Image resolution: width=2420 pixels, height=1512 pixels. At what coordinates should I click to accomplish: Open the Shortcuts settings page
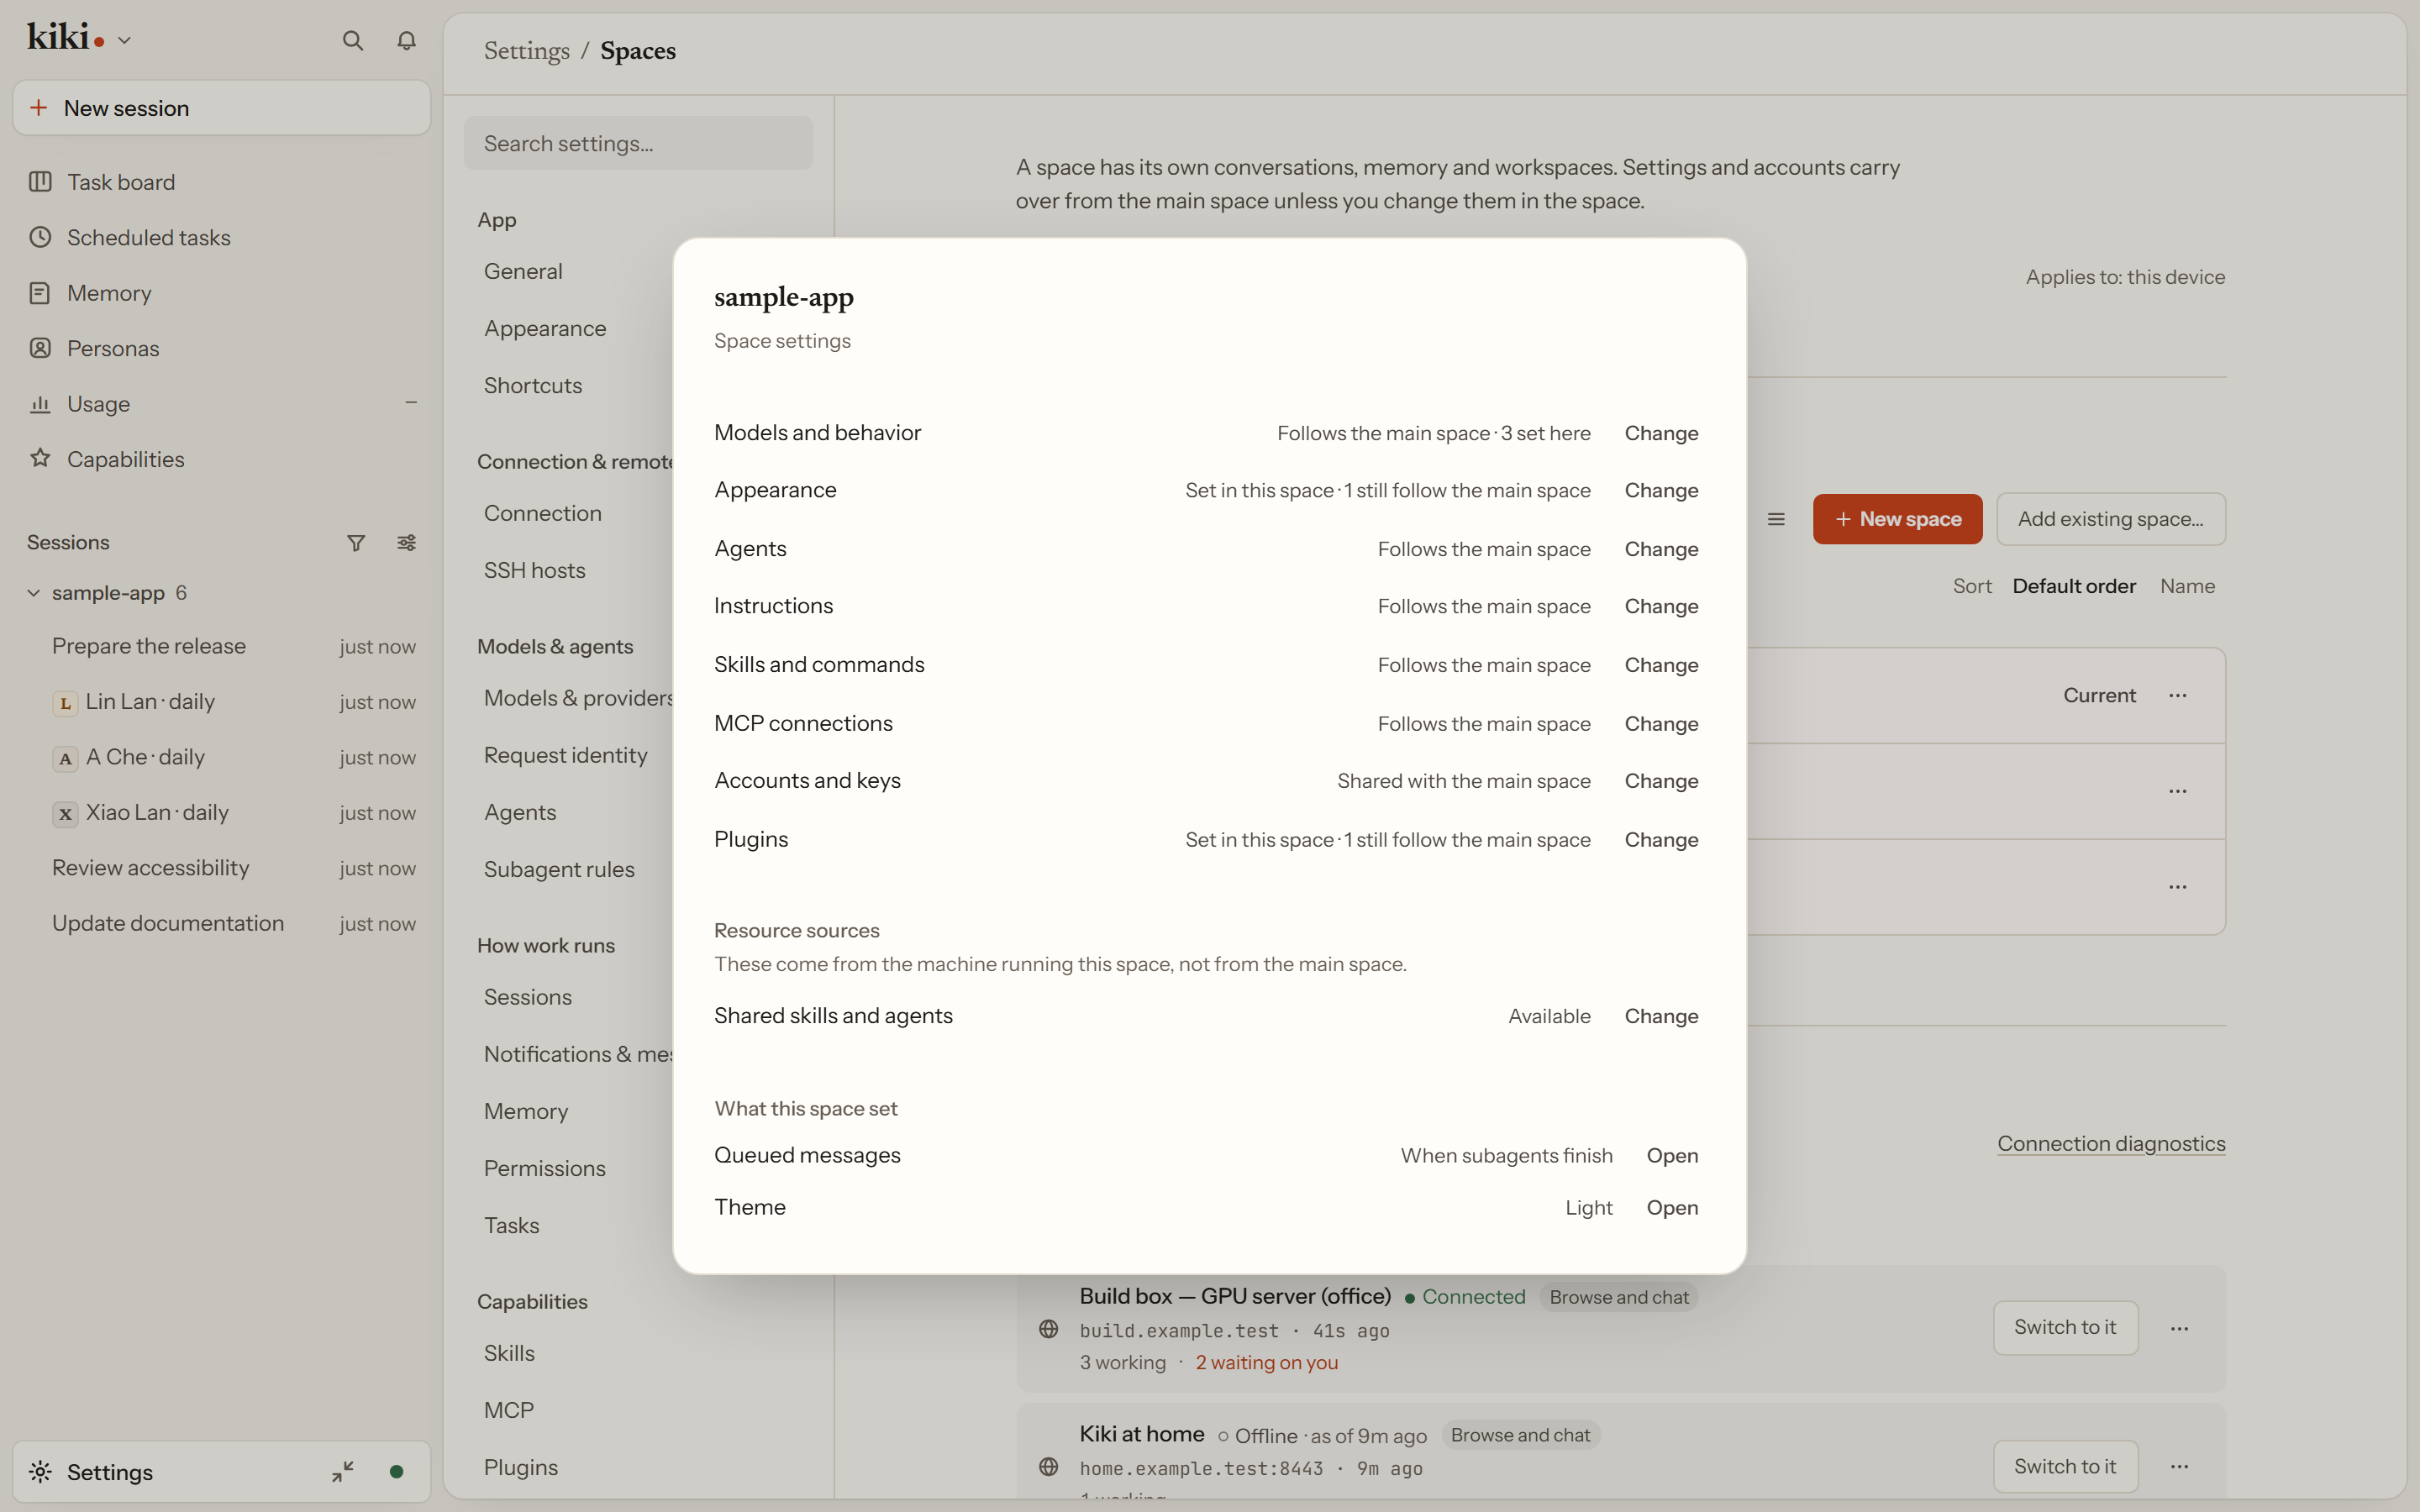click(x=533, y=386)
